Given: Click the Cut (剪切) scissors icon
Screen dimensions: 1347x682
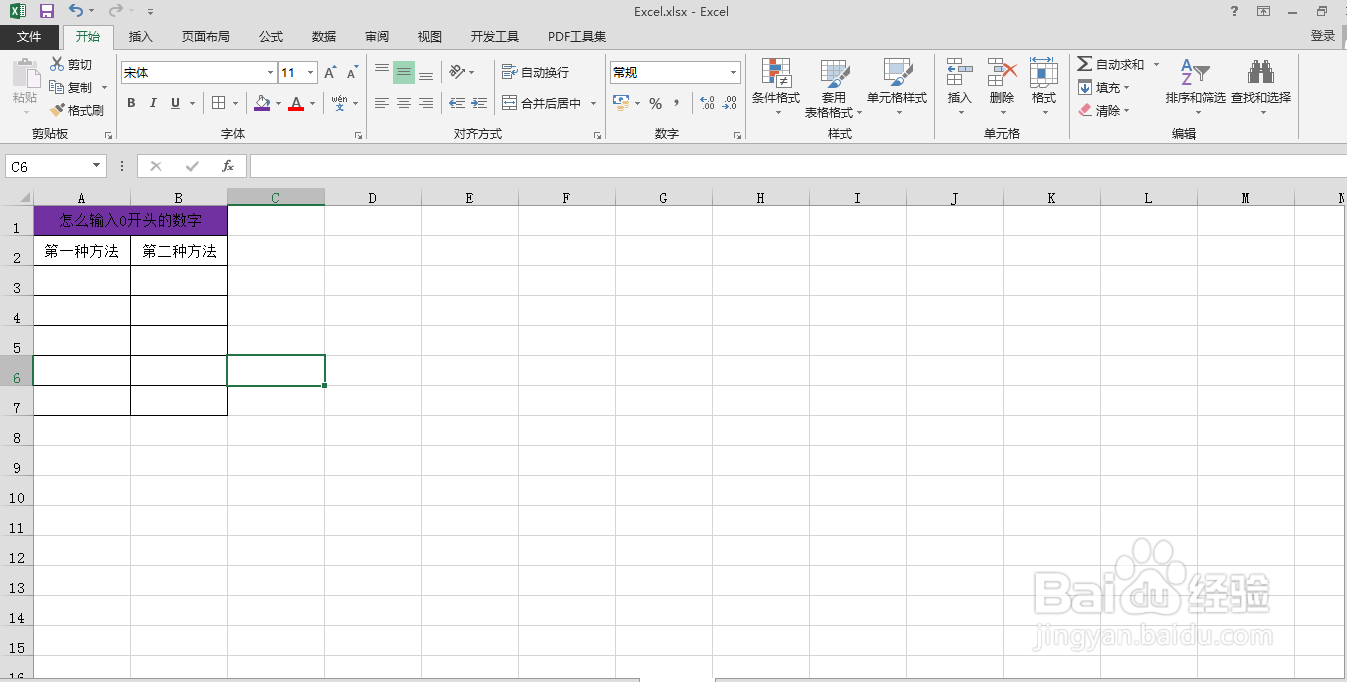Looking at the screenshot, I should coord(57,64).
